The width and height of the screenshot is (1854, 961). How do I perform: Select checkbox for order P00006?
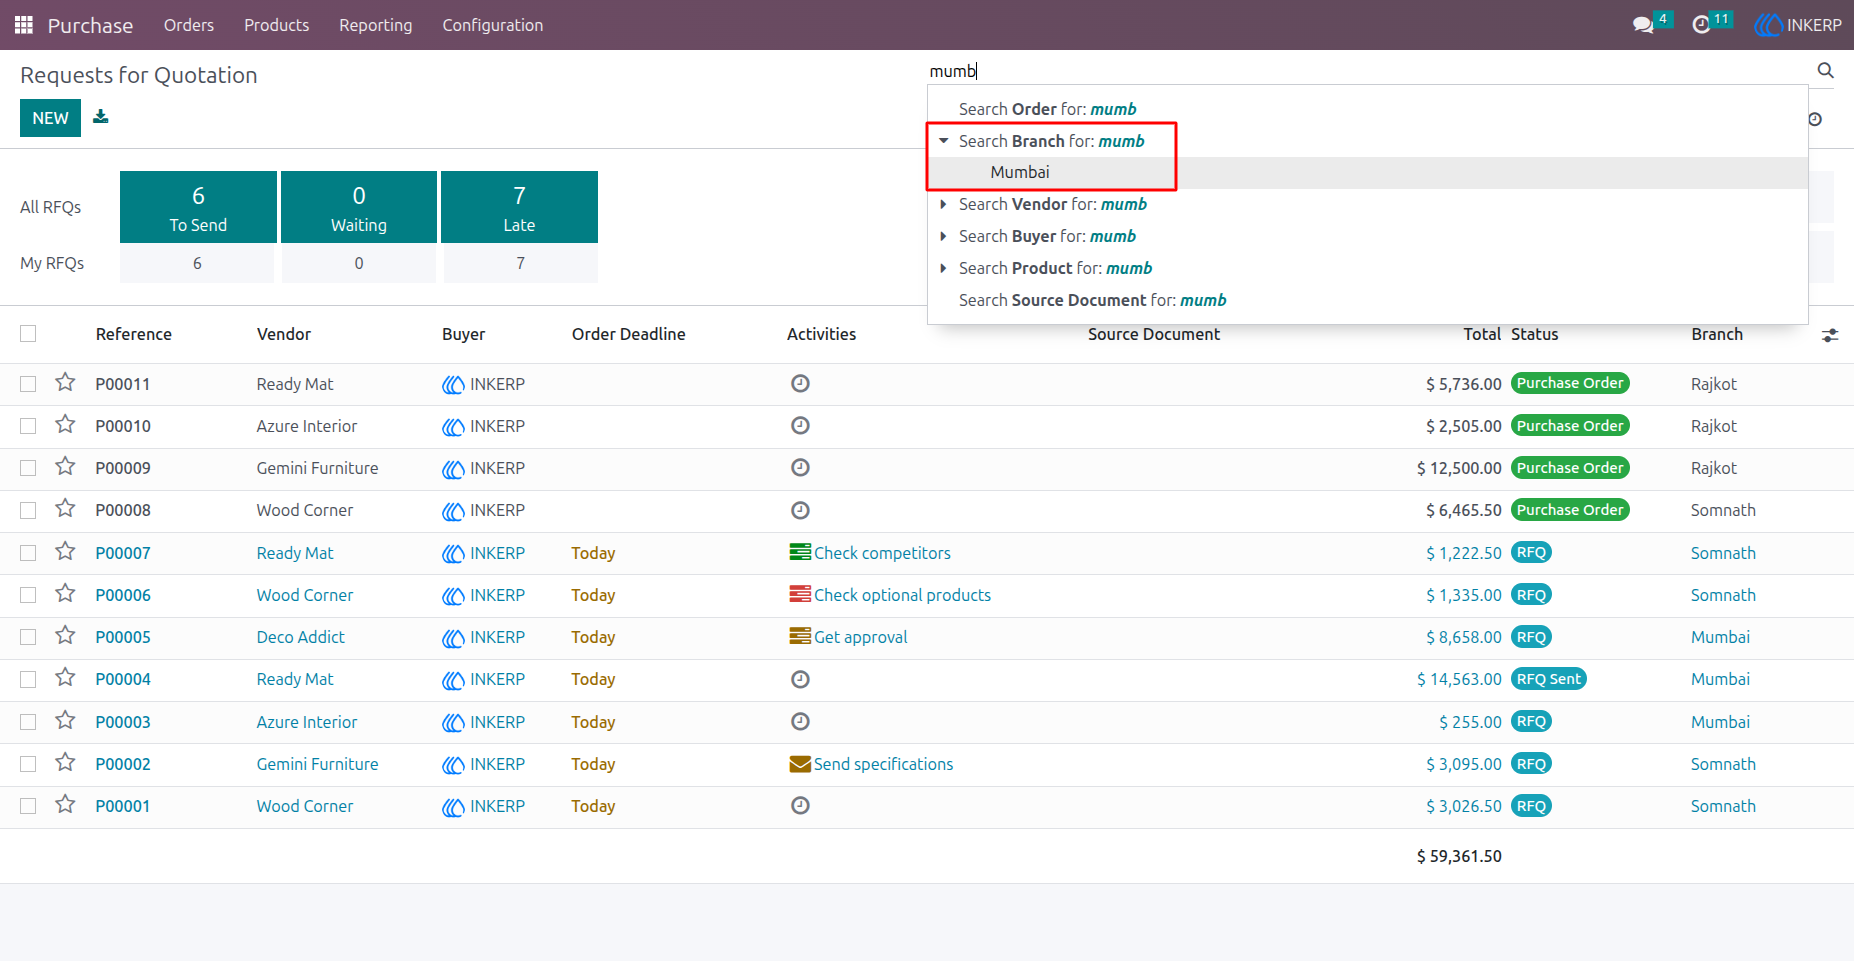click(x=28, y=595)
